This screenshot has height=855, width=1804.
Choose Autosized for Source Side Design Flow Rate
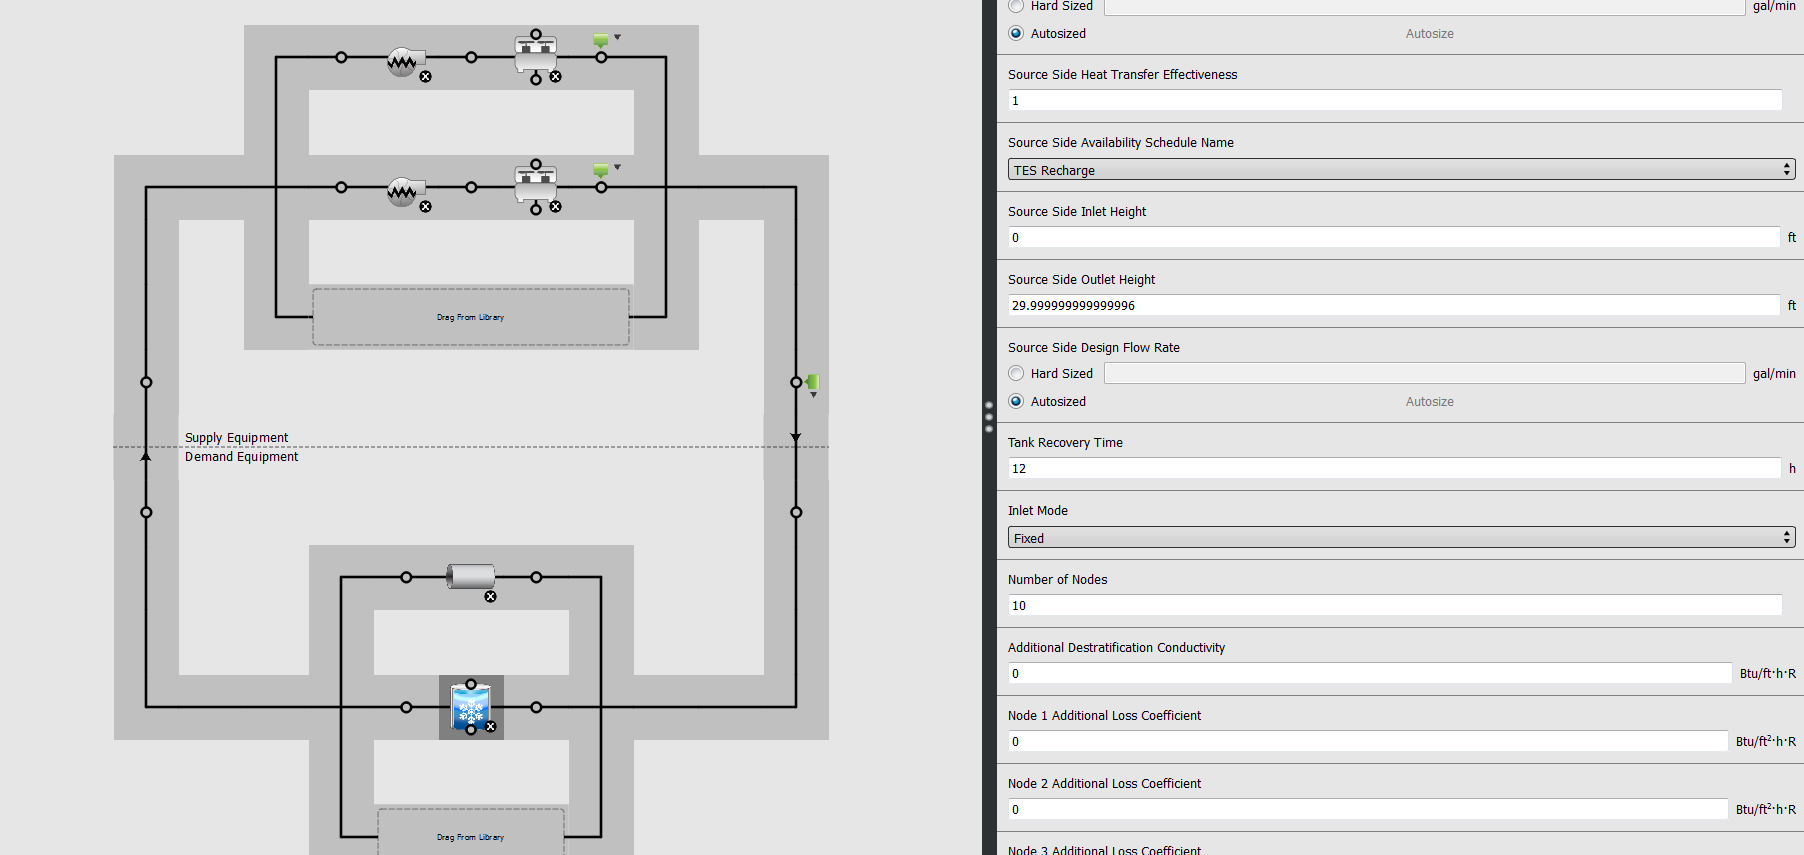[1016, 401]
